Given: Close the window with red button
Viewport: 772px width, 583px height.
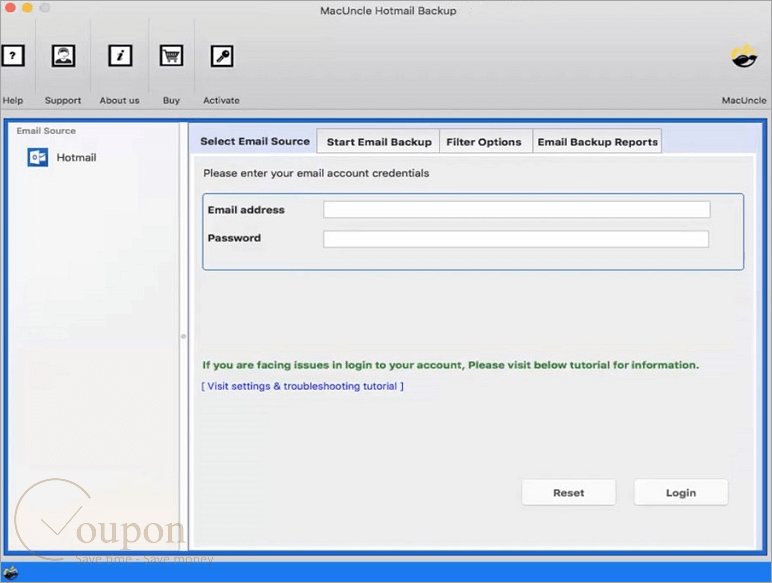Looking at the screenshot, I should point(10,8).
